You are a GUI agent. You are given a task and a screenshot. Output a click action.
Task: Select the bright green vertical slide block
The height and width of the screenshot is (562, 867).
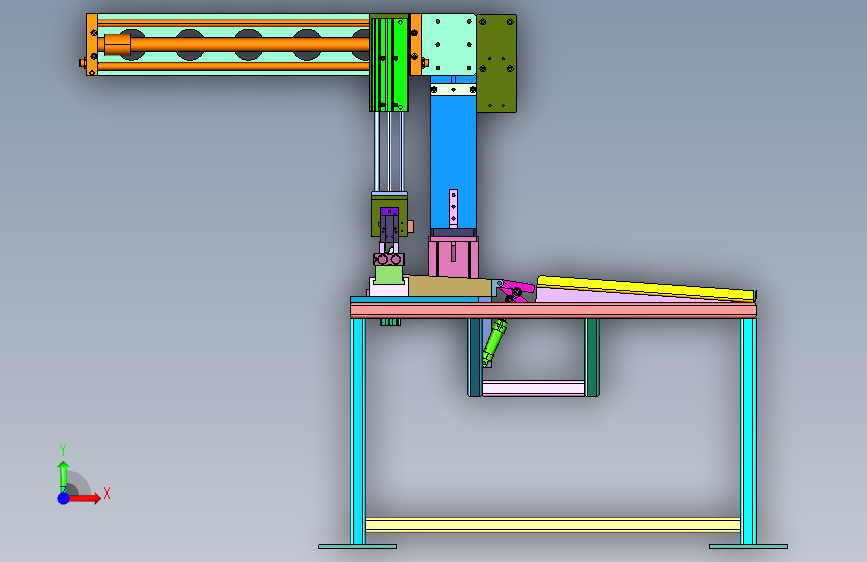[x=389, y=64]
